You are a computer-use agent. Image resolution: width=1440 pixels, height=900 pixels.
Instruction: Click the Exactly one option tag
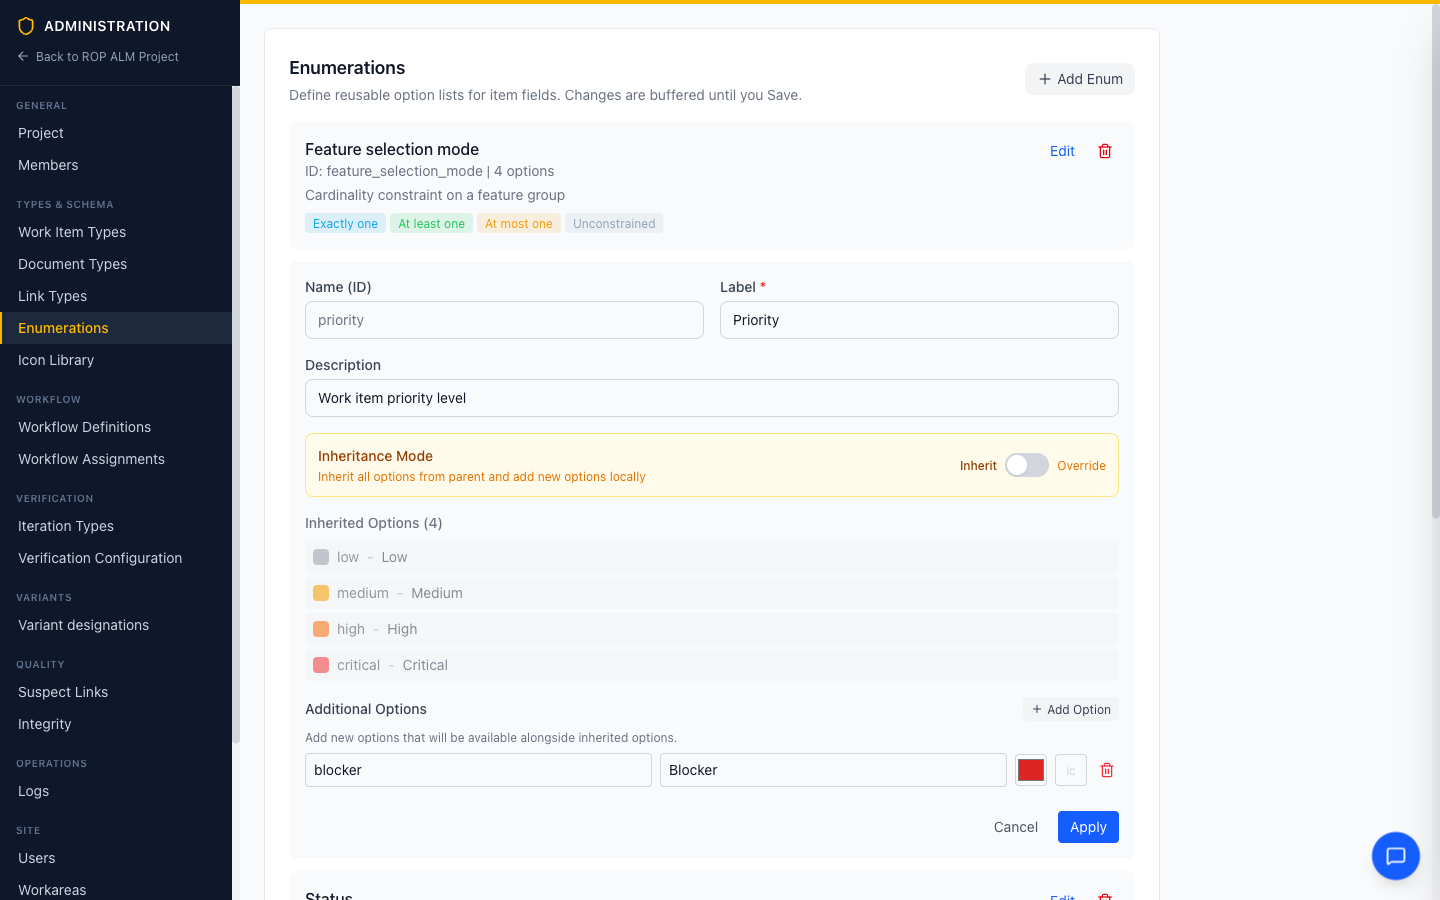pyautogui.click(x=345, y=224)
